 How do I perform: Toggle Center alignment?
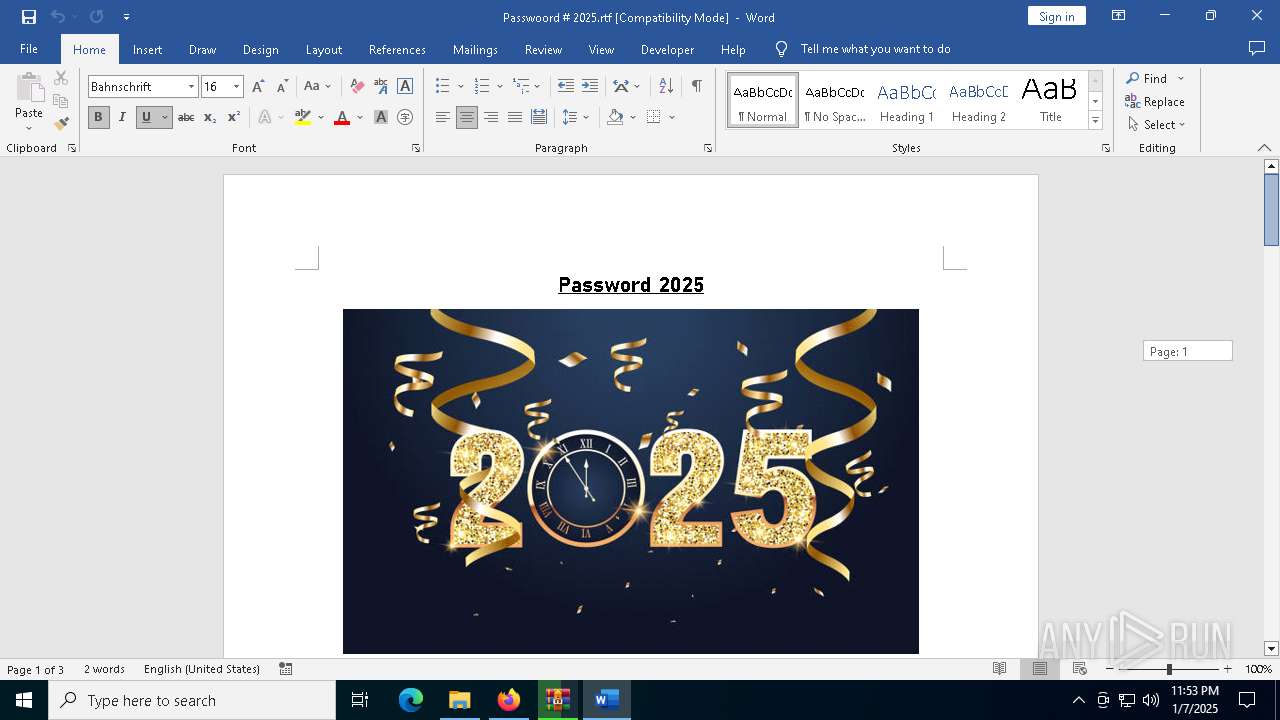click(467, 117)
